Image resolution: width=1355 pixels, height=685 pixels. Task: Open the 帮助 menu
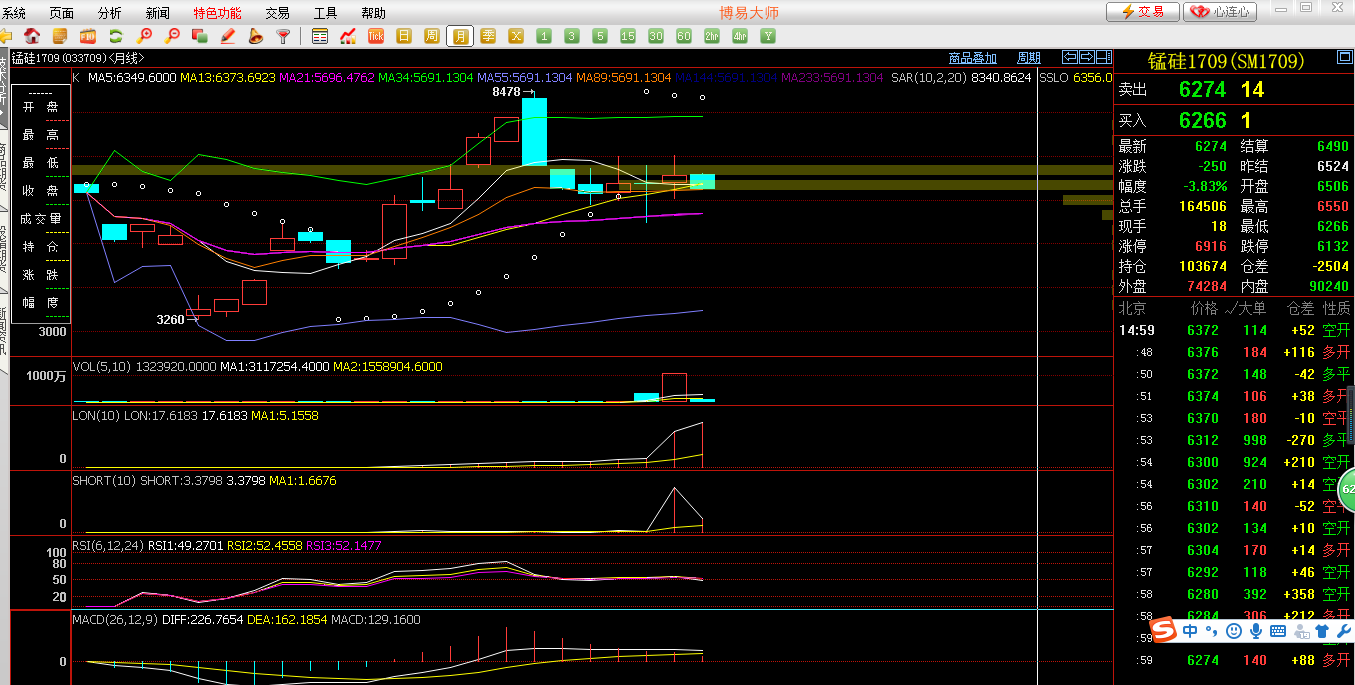click(374, 13)
